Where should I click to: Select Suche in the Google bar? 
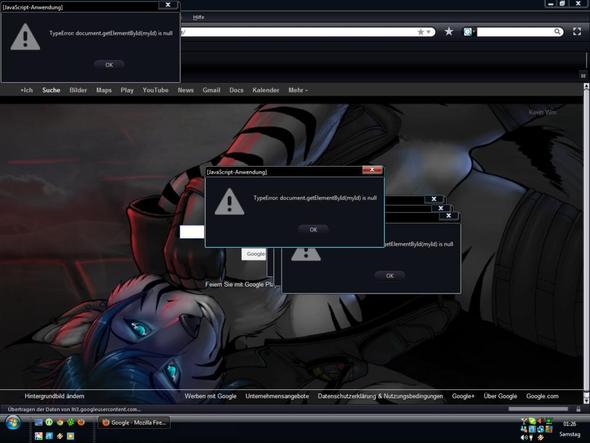pos(51,90)
